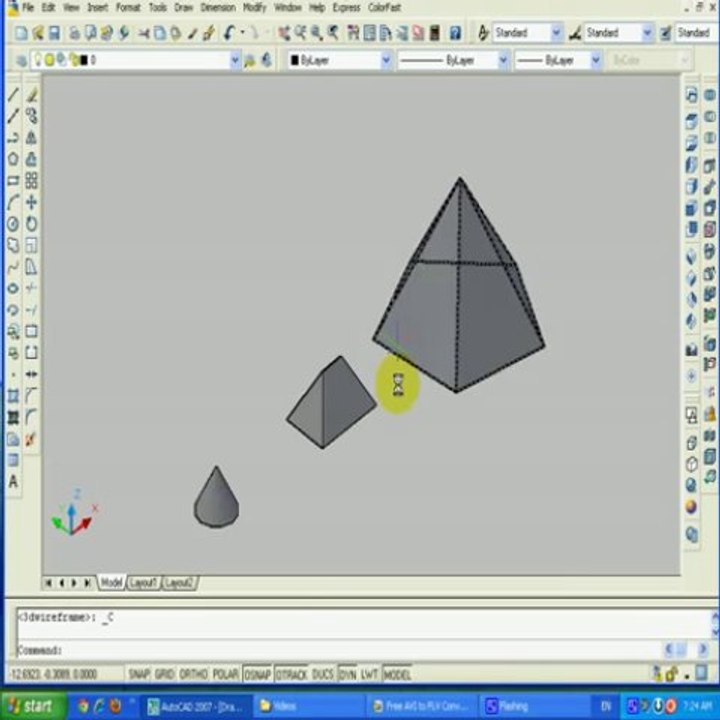
Task: Select the Circle tool
Action: coord(13,224)
